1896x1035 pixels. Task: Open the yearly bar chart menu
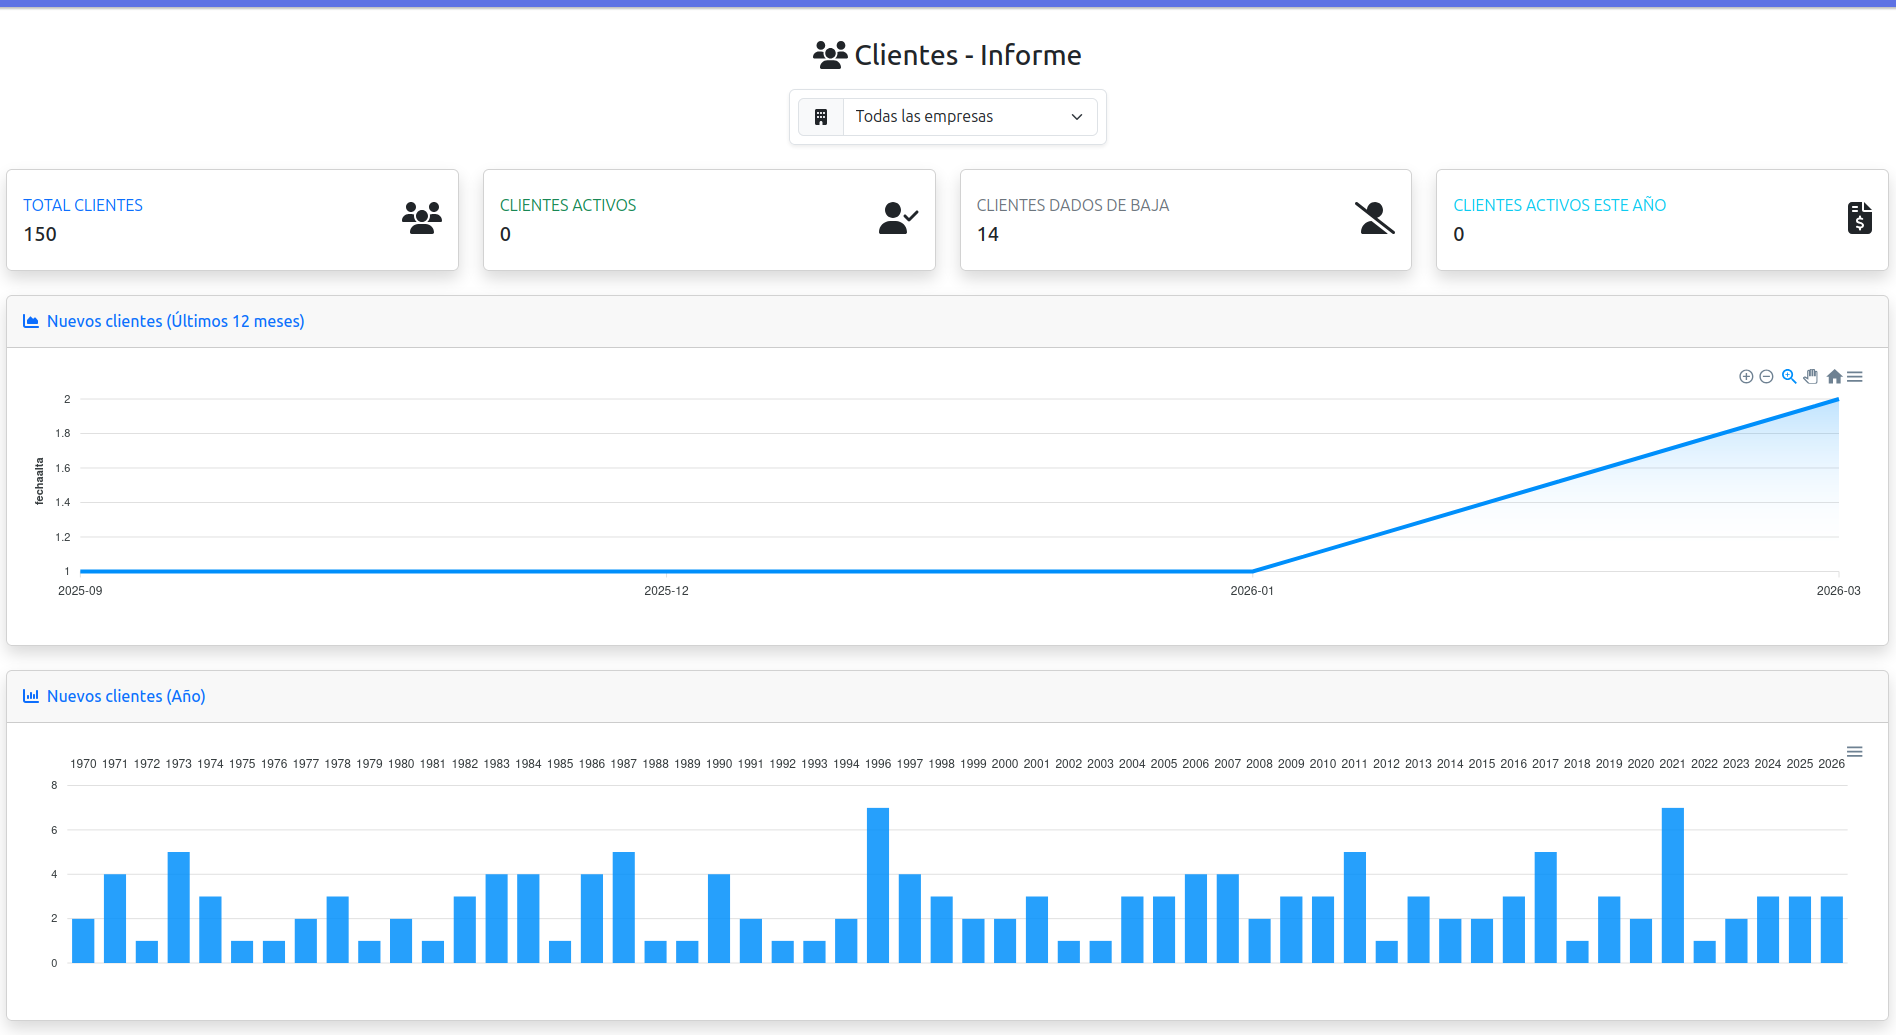tap(1855, 752)
